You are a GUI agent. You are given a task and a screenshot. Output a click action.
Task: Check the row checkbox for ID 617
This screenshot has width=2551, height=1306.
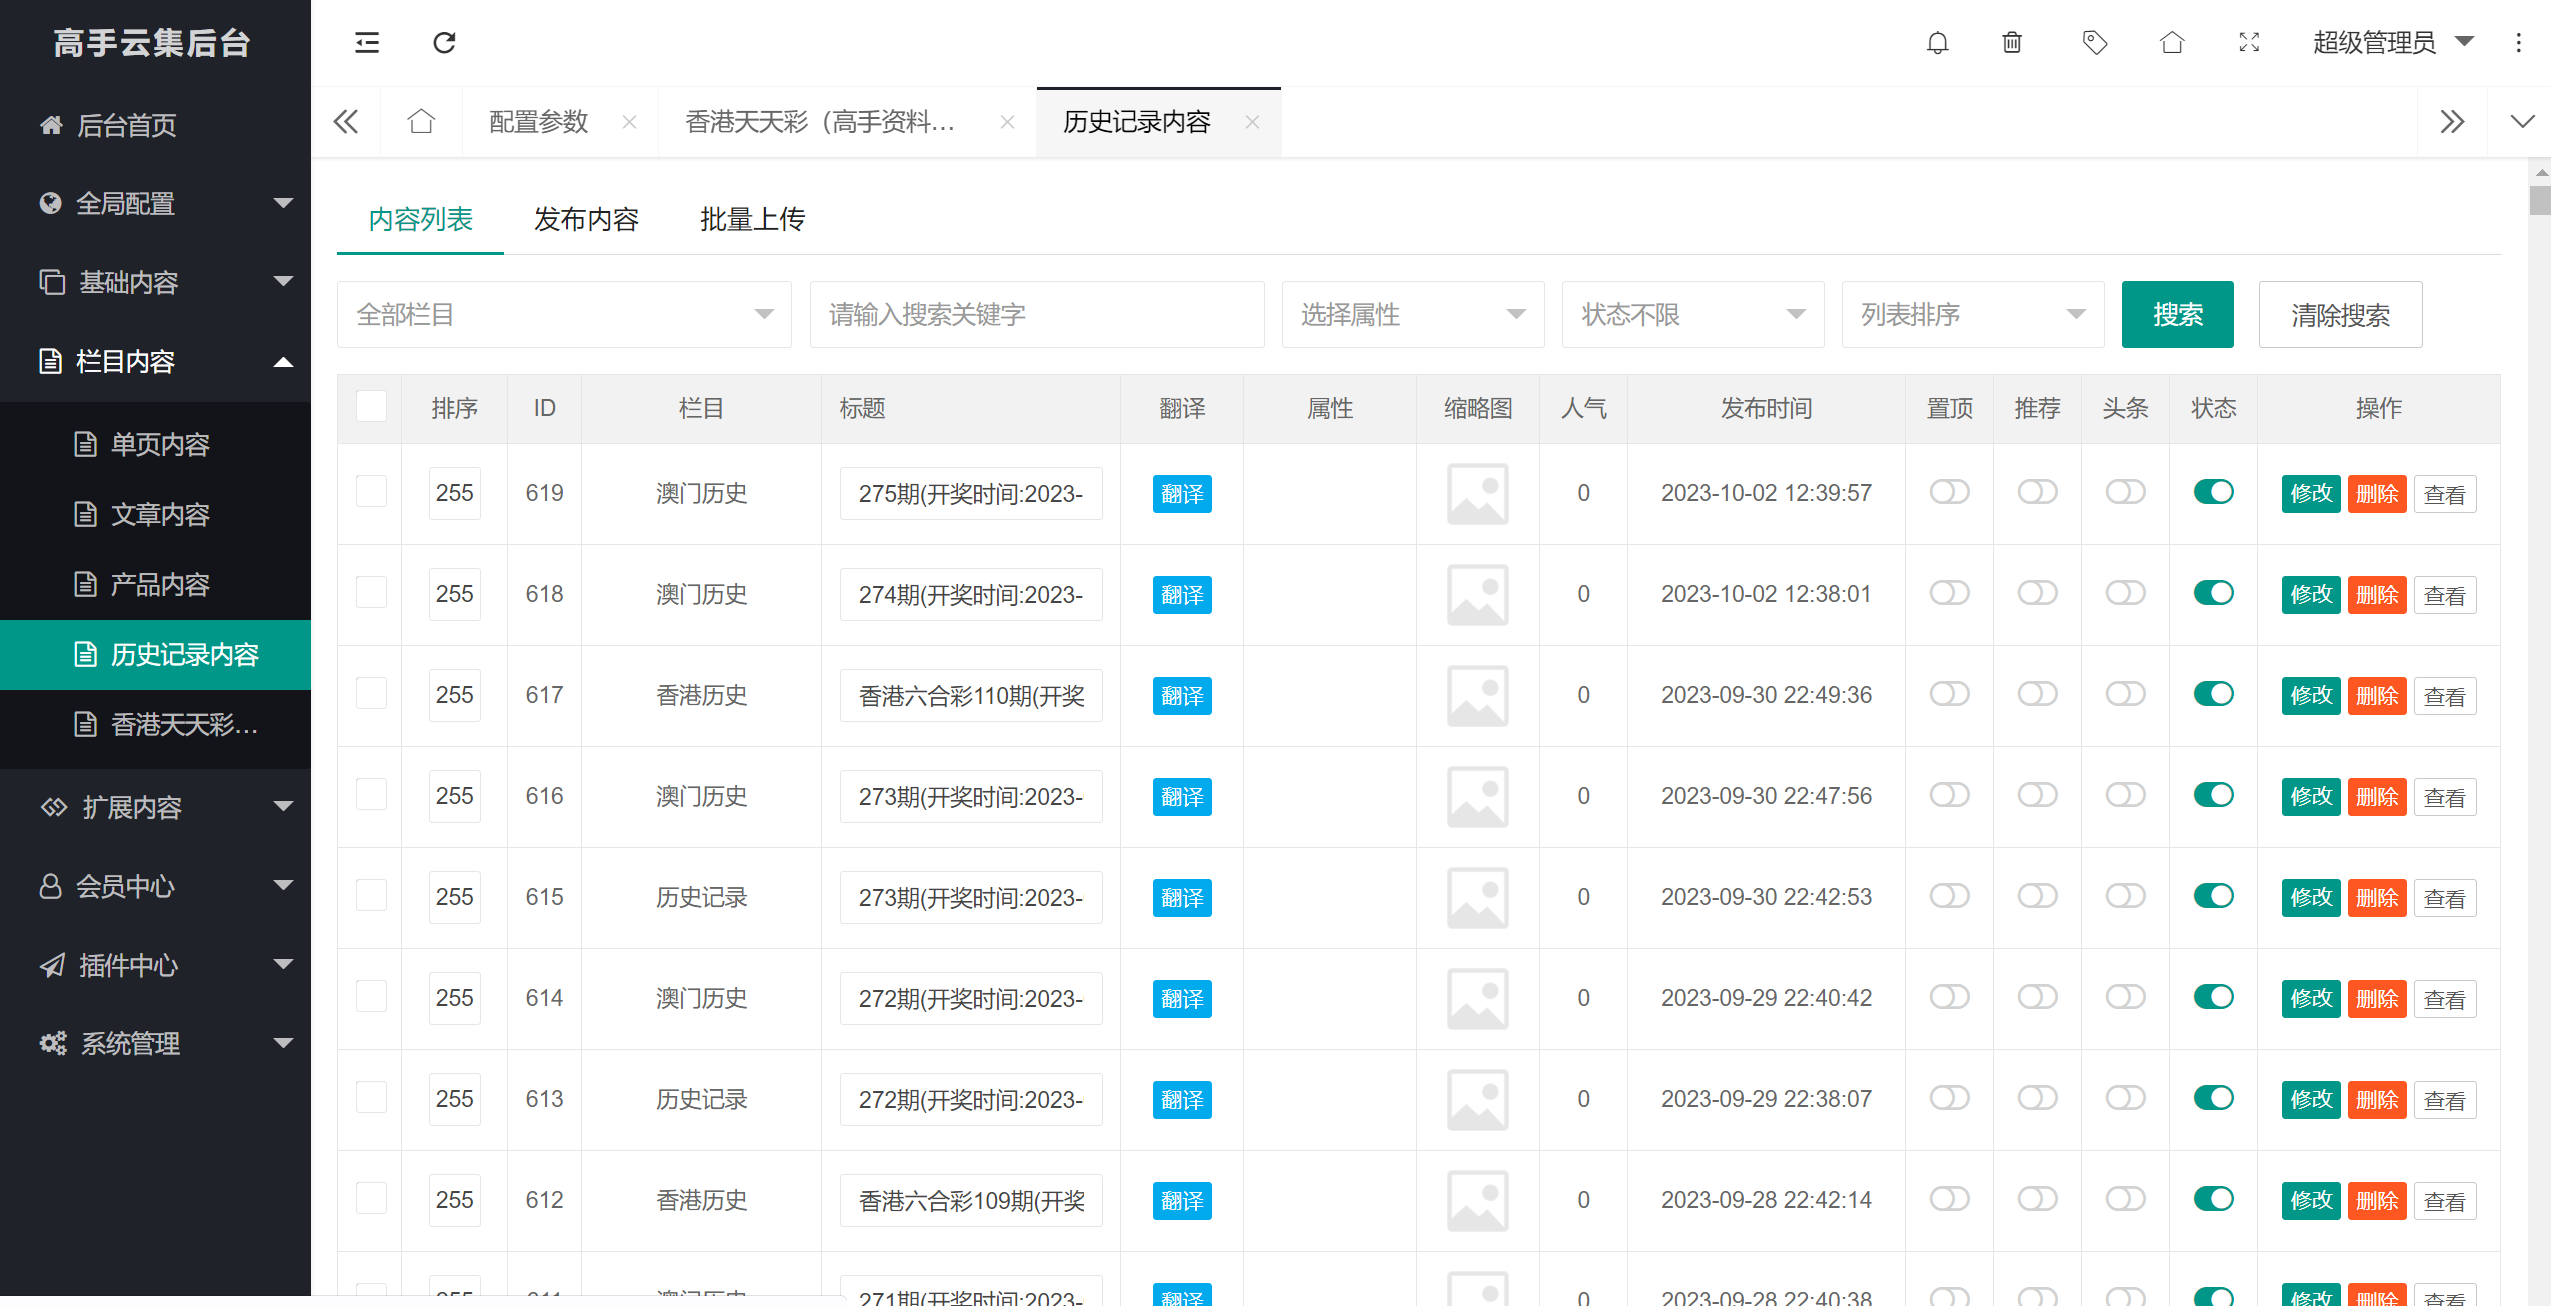(x=370, y=694)
